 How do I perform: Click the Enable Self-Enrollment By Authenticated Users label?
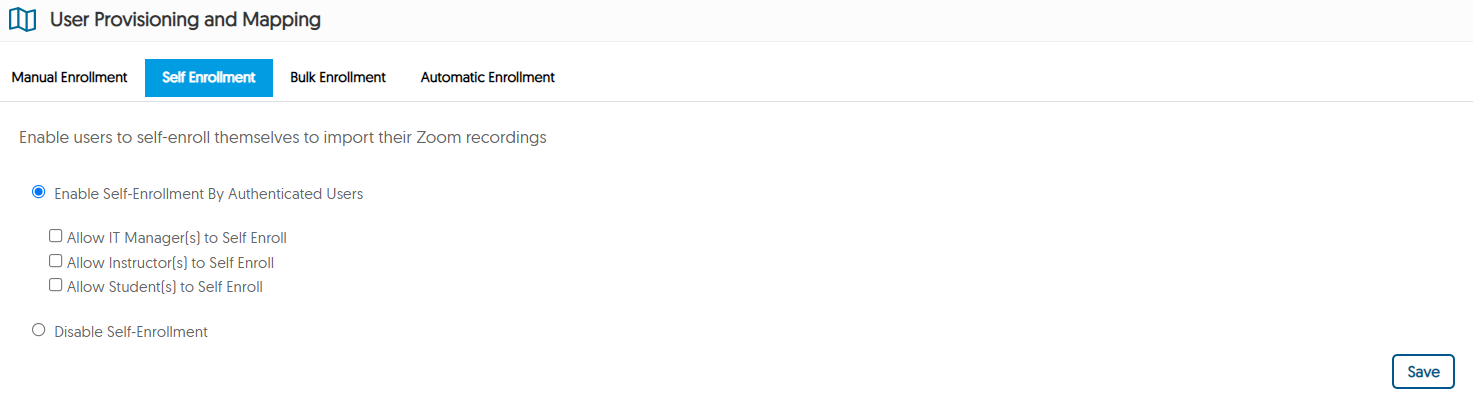pos(208,194)
